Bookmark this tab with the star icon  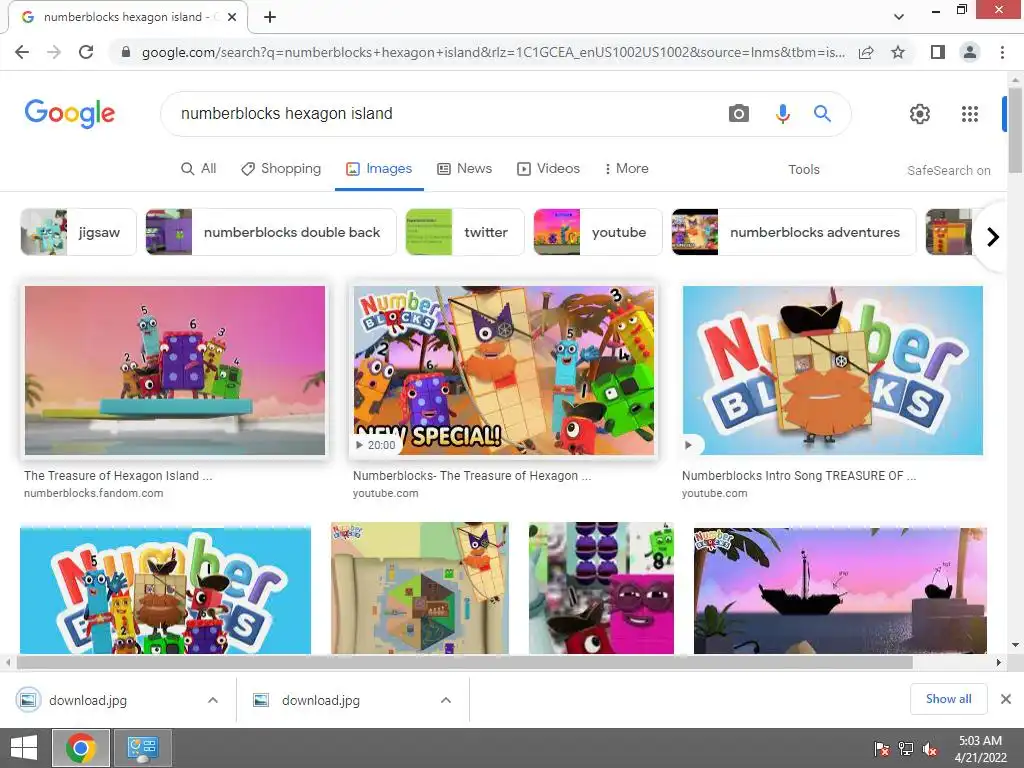click(x=898, y=52)
